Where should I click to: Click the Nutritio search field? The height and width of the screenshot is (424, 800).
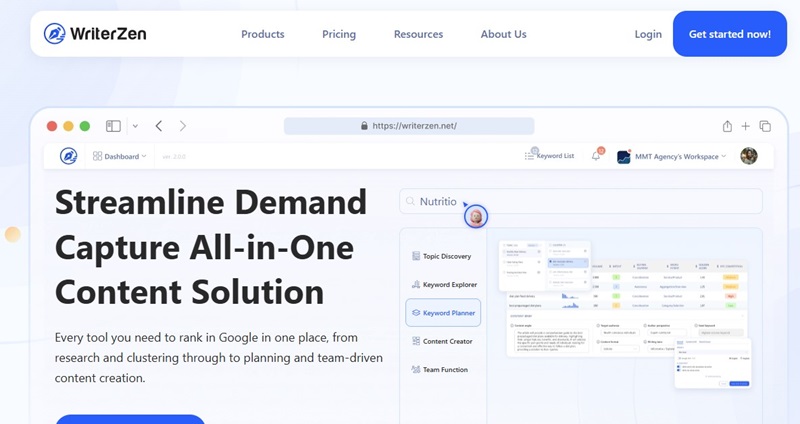tap(580, 201)
